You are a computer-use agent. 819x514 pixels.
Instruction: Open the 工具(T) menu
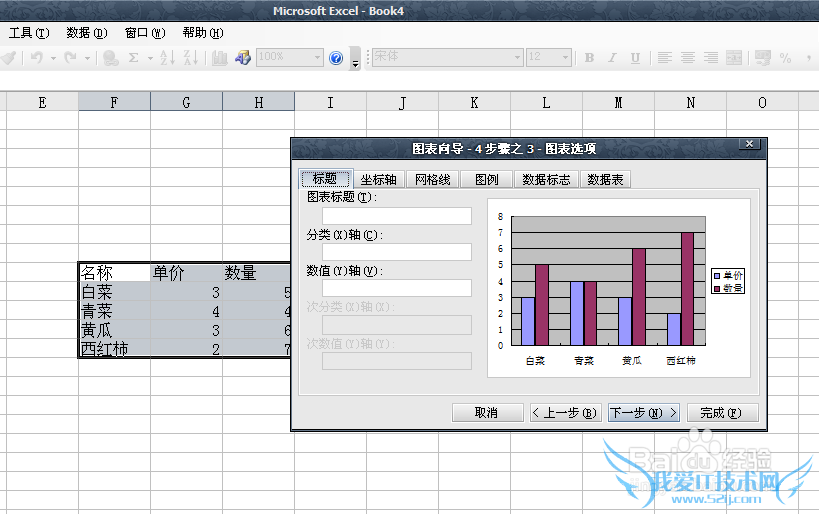[x=29, y=33]
